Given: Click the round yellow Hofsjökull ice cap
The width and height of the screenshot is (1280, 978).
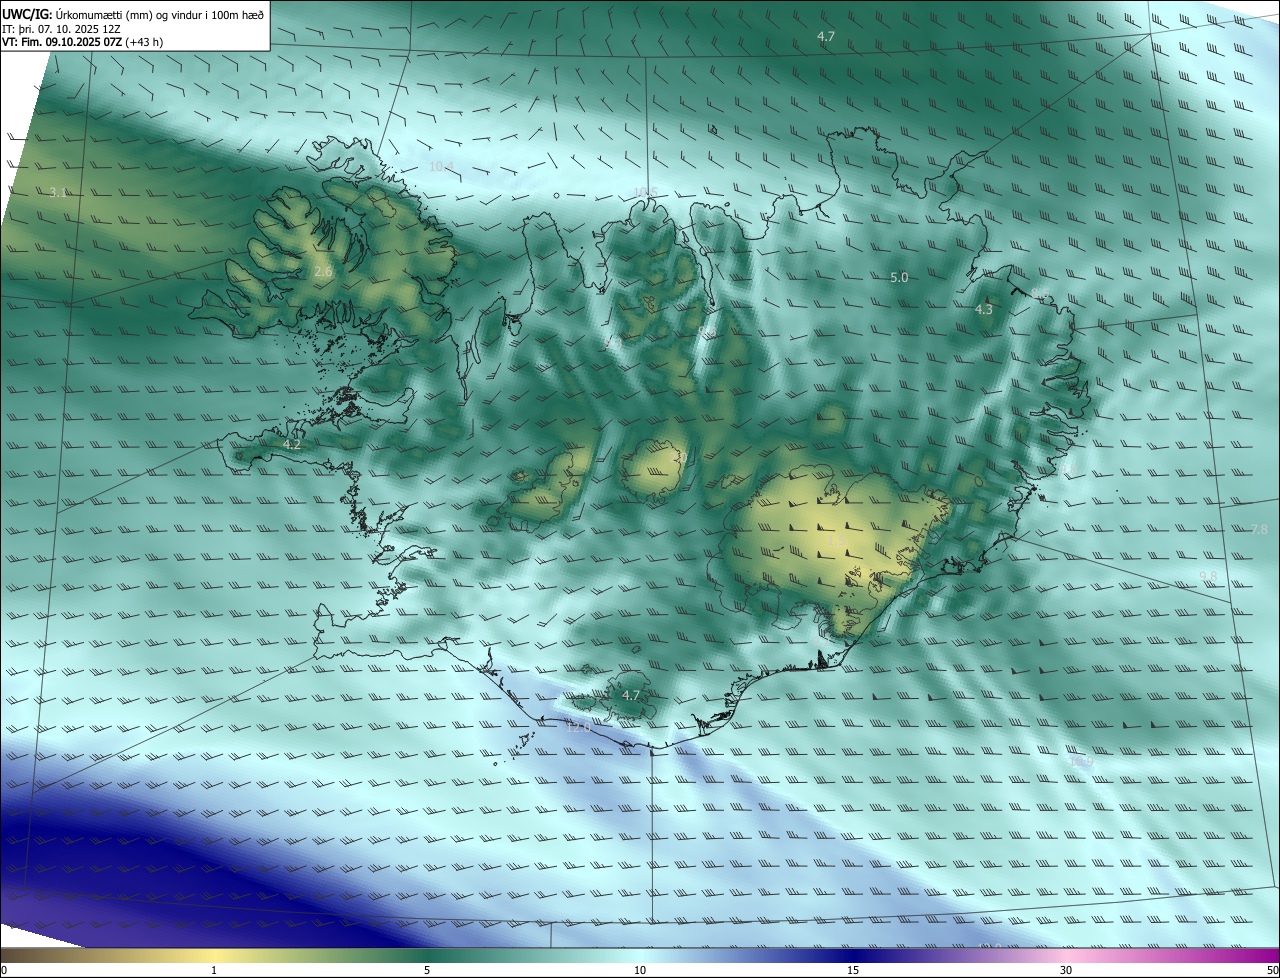Looking at the screenshot, I should (654, 468).
